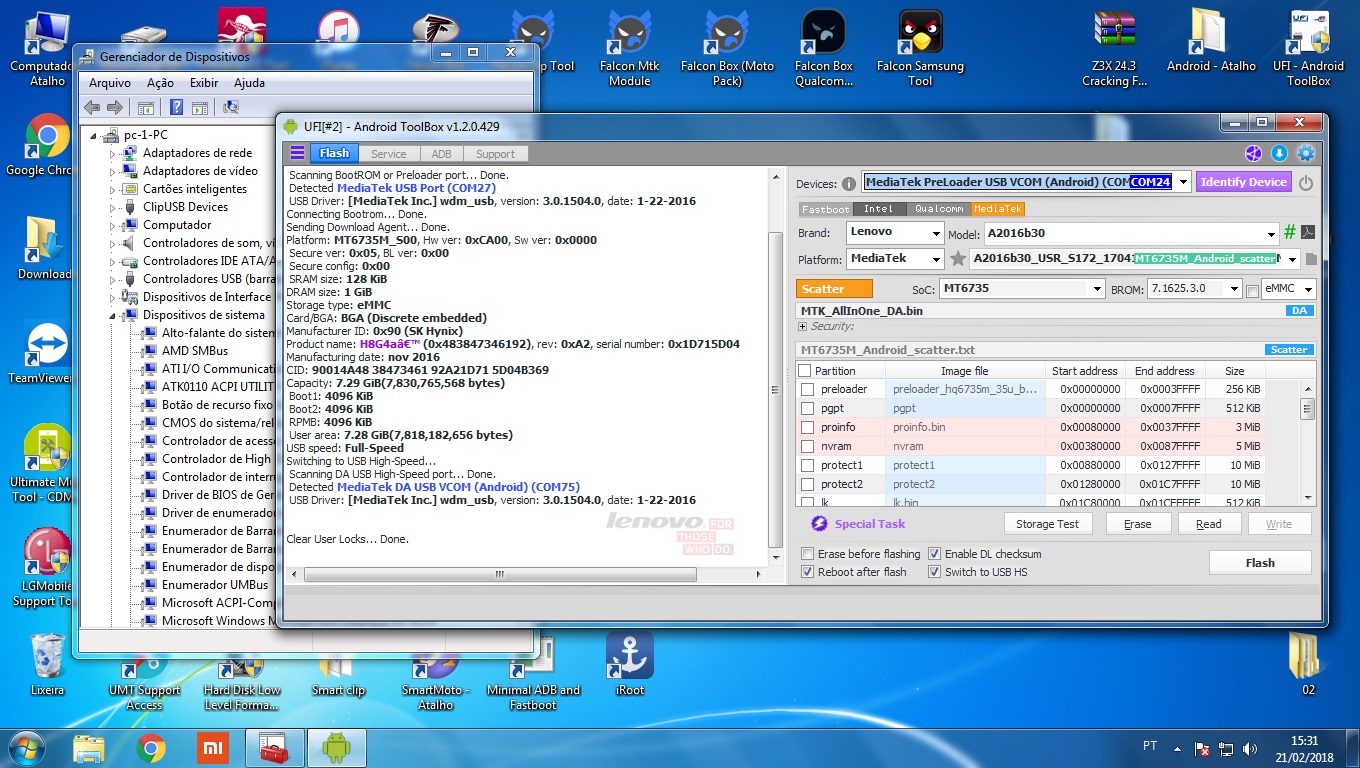Screen dimensions: 1360x768
Task: Check the preloader partition checkbox
Action: (807, 389)
